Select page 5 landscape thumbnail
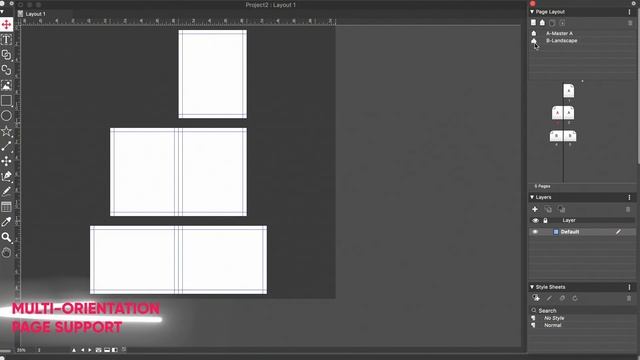This screenshot has height=360, width=640. [570, 136]
